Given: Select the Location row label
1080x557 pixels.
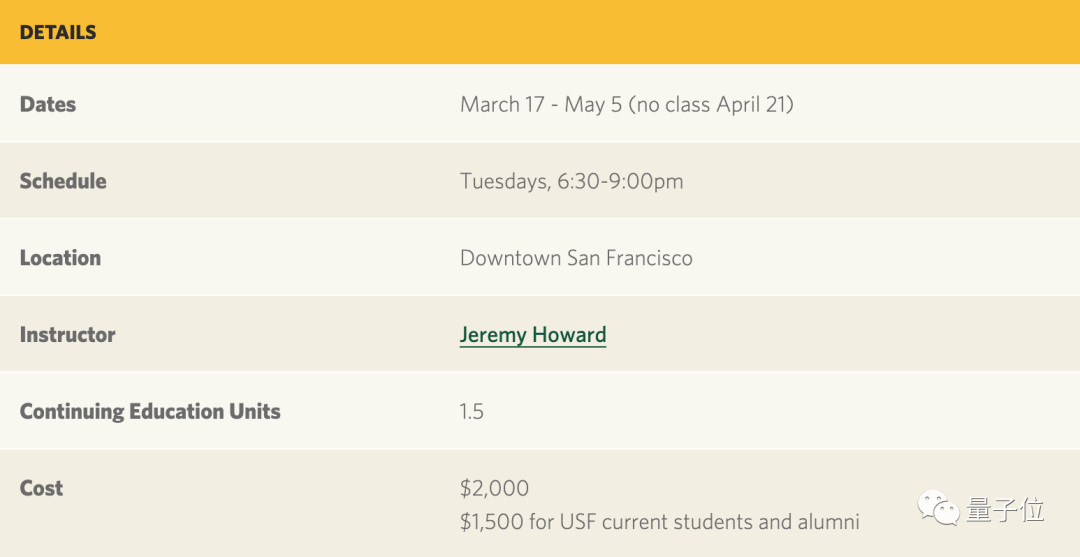Looking at the screenshot, I should click(60, 258).
